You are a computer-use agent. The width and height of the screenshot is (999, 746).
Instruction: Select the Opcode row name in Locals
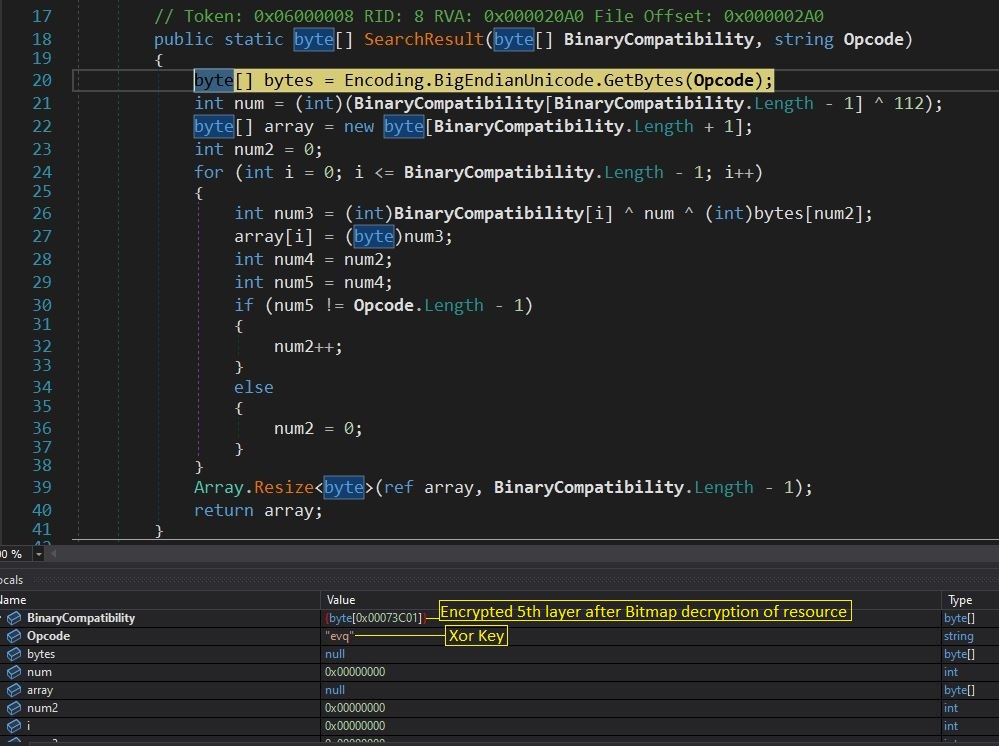coord(48,636)
